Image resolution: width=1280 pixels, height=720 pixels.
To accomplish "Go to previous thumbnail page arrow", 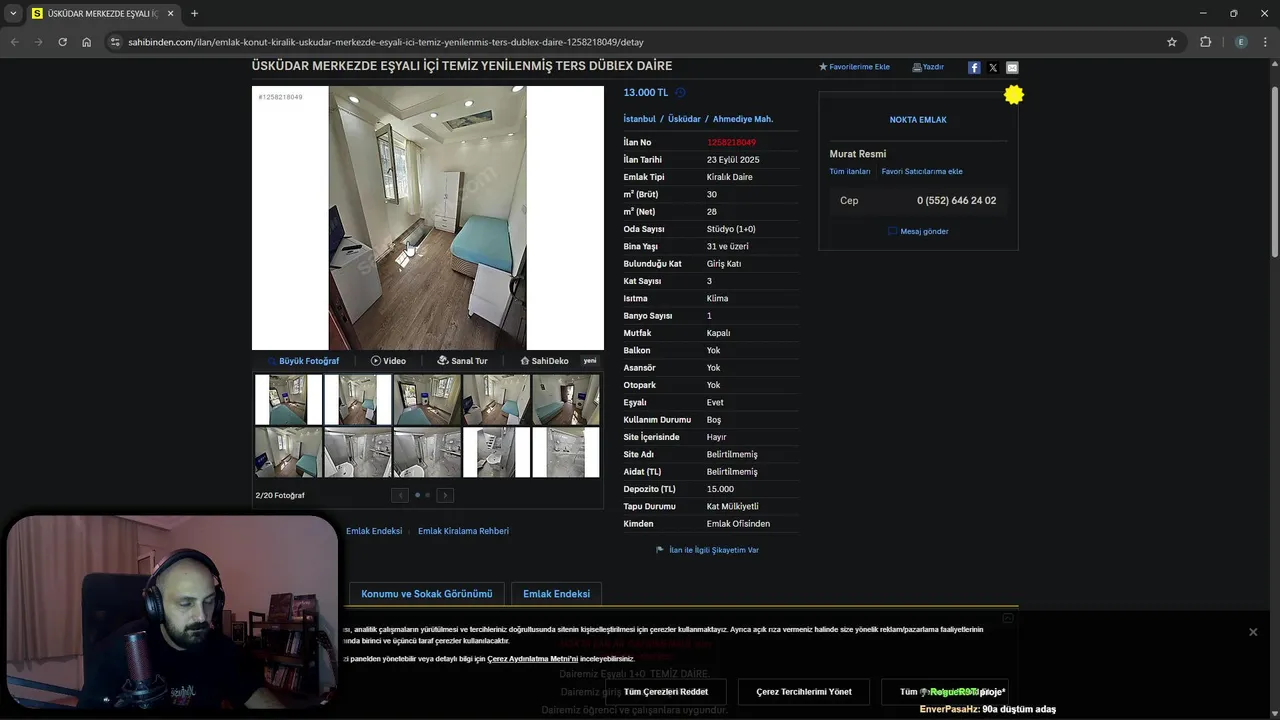I will pos(400,495).
